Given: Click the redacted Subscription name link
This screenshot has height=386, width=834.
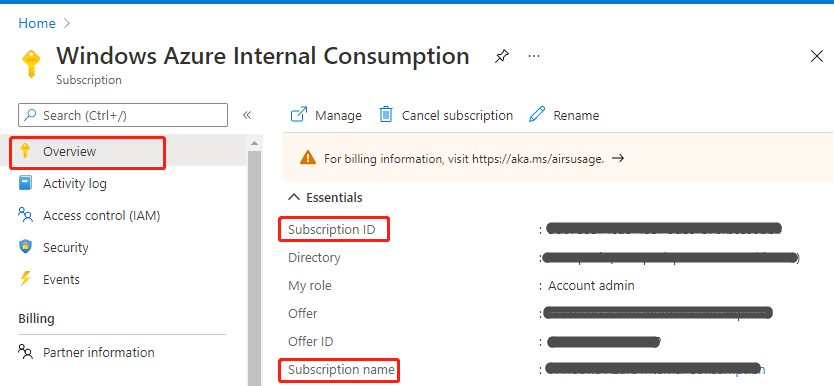Looking at the screenshot, I should [655, 368].
